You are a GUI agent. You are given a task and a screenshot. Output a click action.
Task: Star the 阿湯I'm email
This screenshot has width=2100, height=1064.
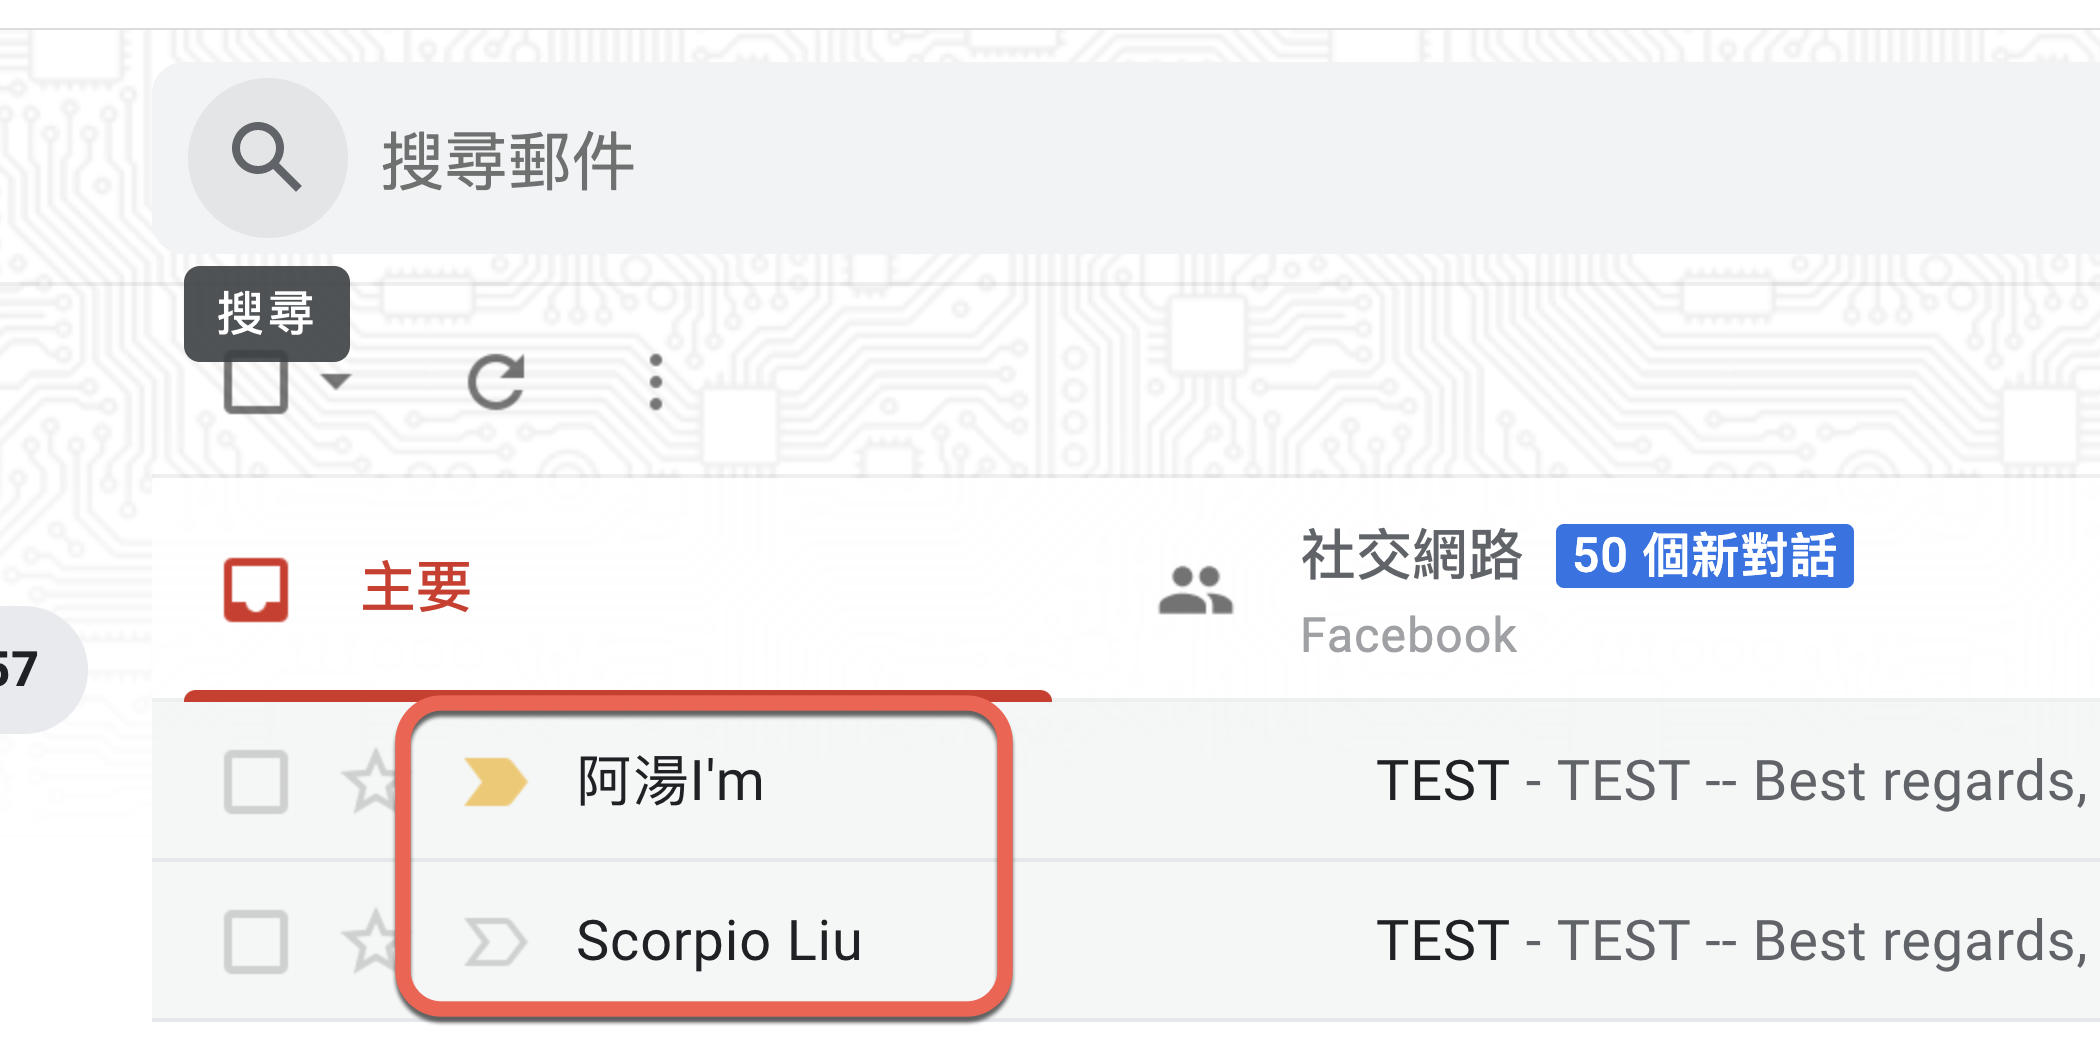(x=372, y=782)
